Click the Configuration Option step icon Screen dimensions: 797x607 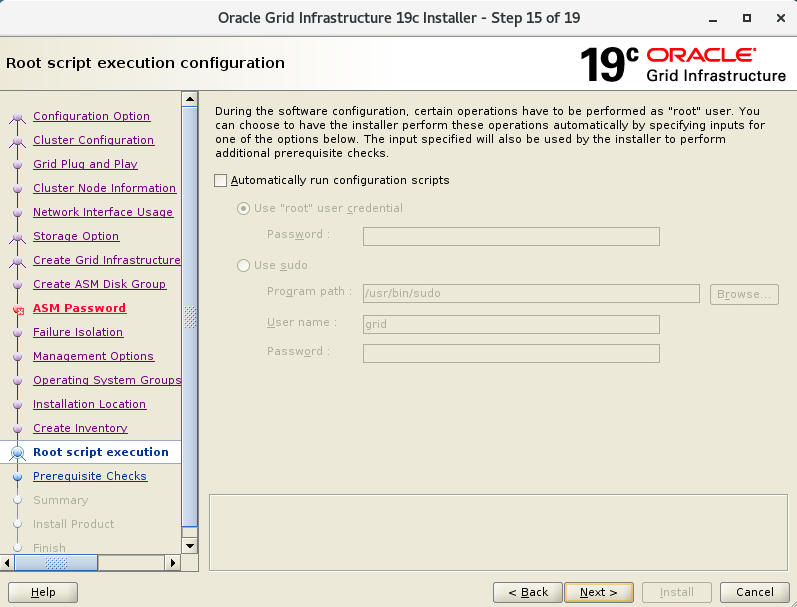[17, 117]
